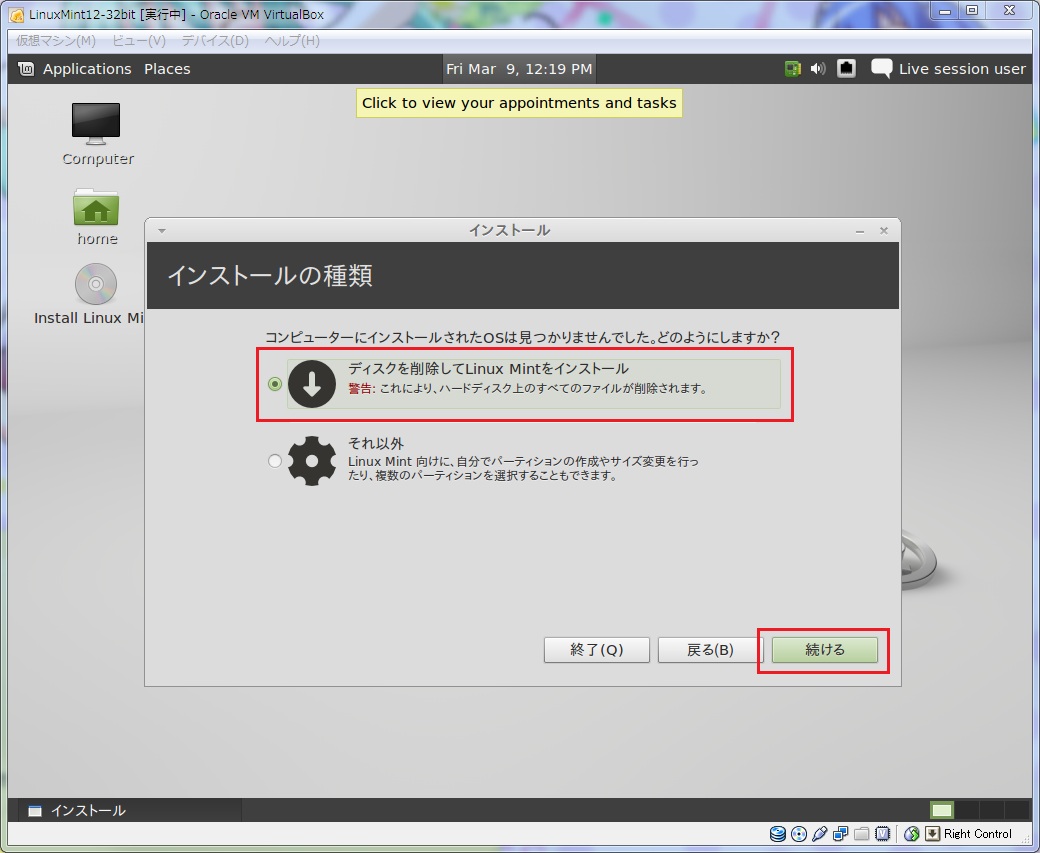The image size is (1040, 853).
Task: Click the VirtualBox USB devices icon
Action: tap(820, 834)
